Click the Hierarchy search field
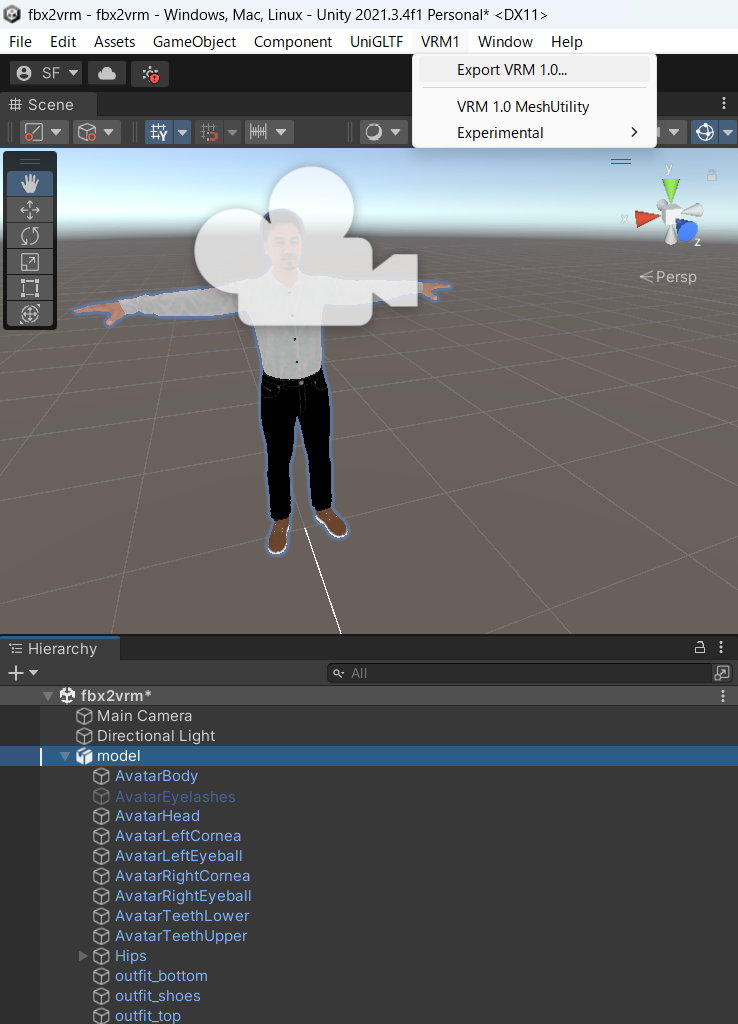Viewport: 738px width, 1024px height. 519,673
